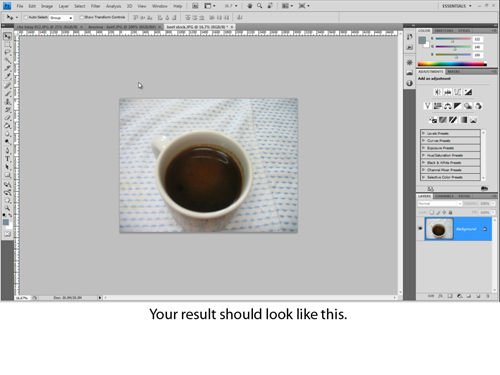The width and height of the screenshot is (500, 375).
Task: Open the Image menu
Action: click(x=47, y=6)
